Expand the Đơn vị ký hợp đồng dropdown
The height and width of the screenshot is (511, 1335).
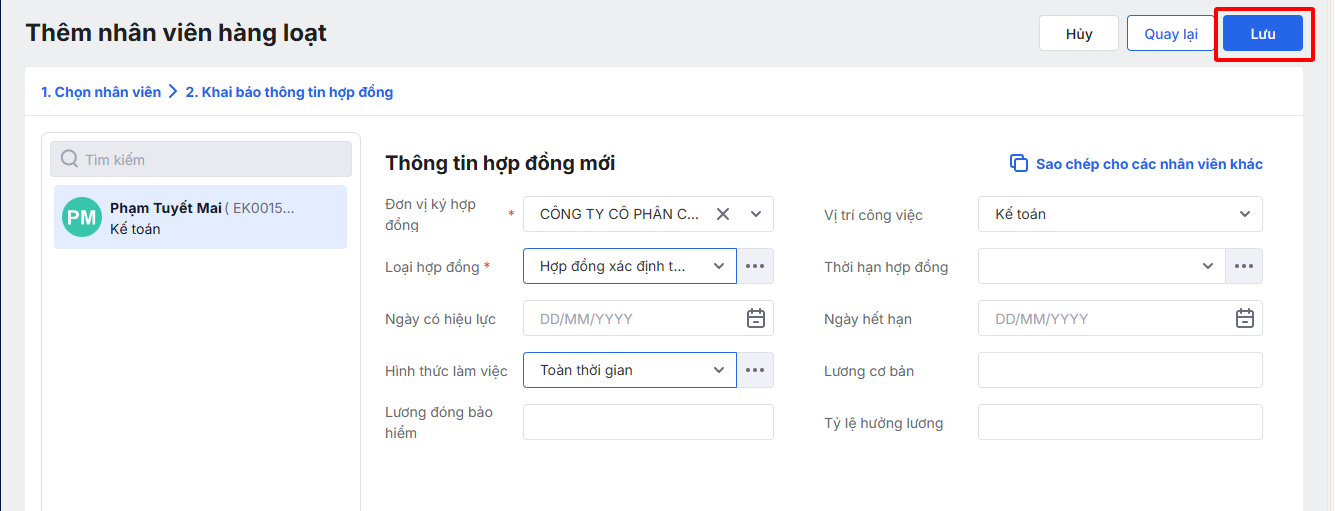point(755,214)
